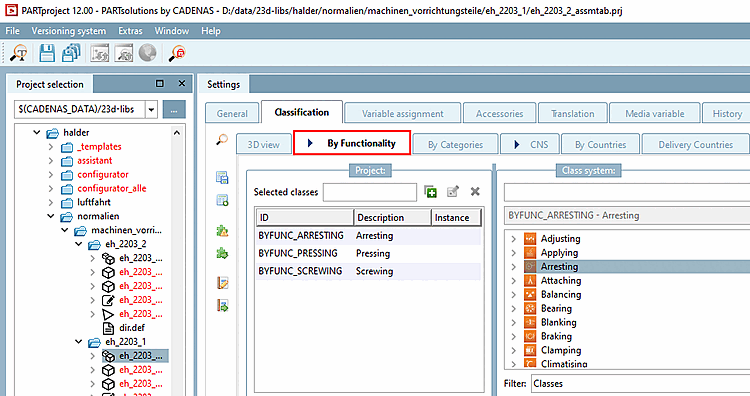750x396 pixels.
Task: Click the magnifier icon beside 3D view
Action: (x=222, y=140)
